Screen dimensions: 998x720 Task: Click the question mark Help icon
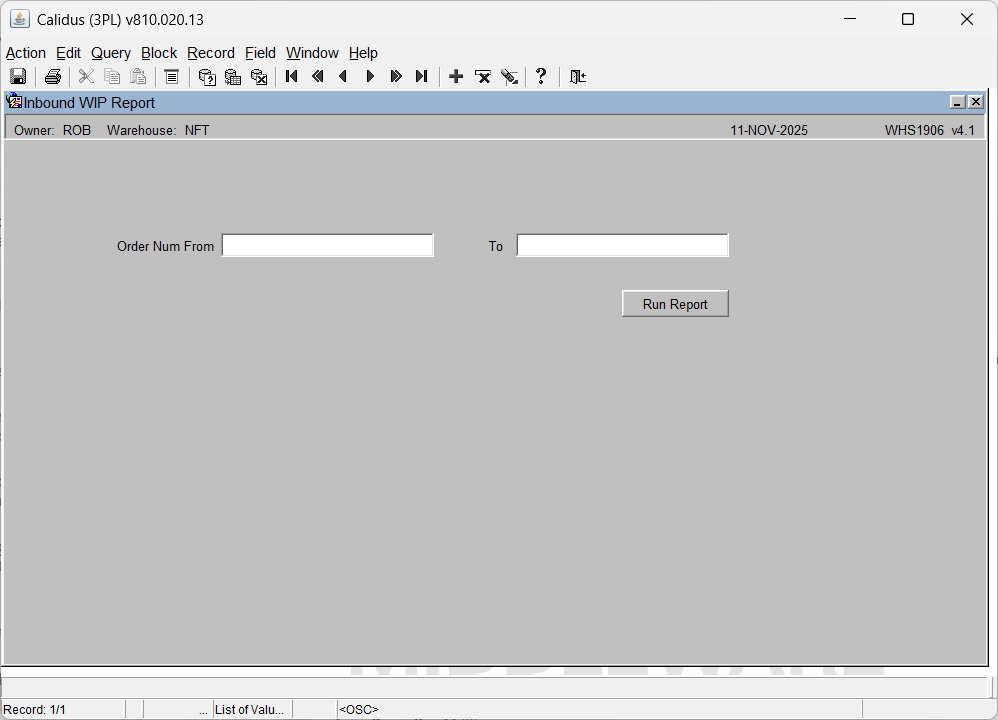pos(541,77)
